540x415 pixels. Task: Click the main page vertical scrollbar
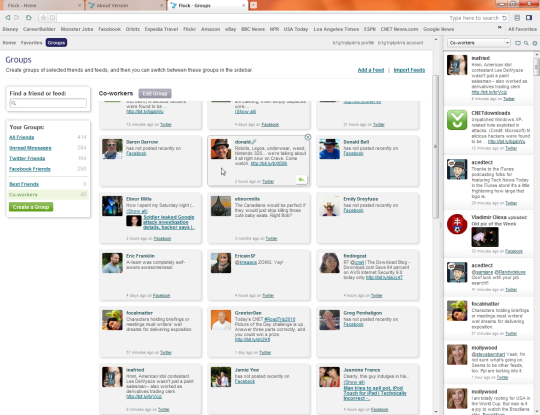click(x=435, y=146)
